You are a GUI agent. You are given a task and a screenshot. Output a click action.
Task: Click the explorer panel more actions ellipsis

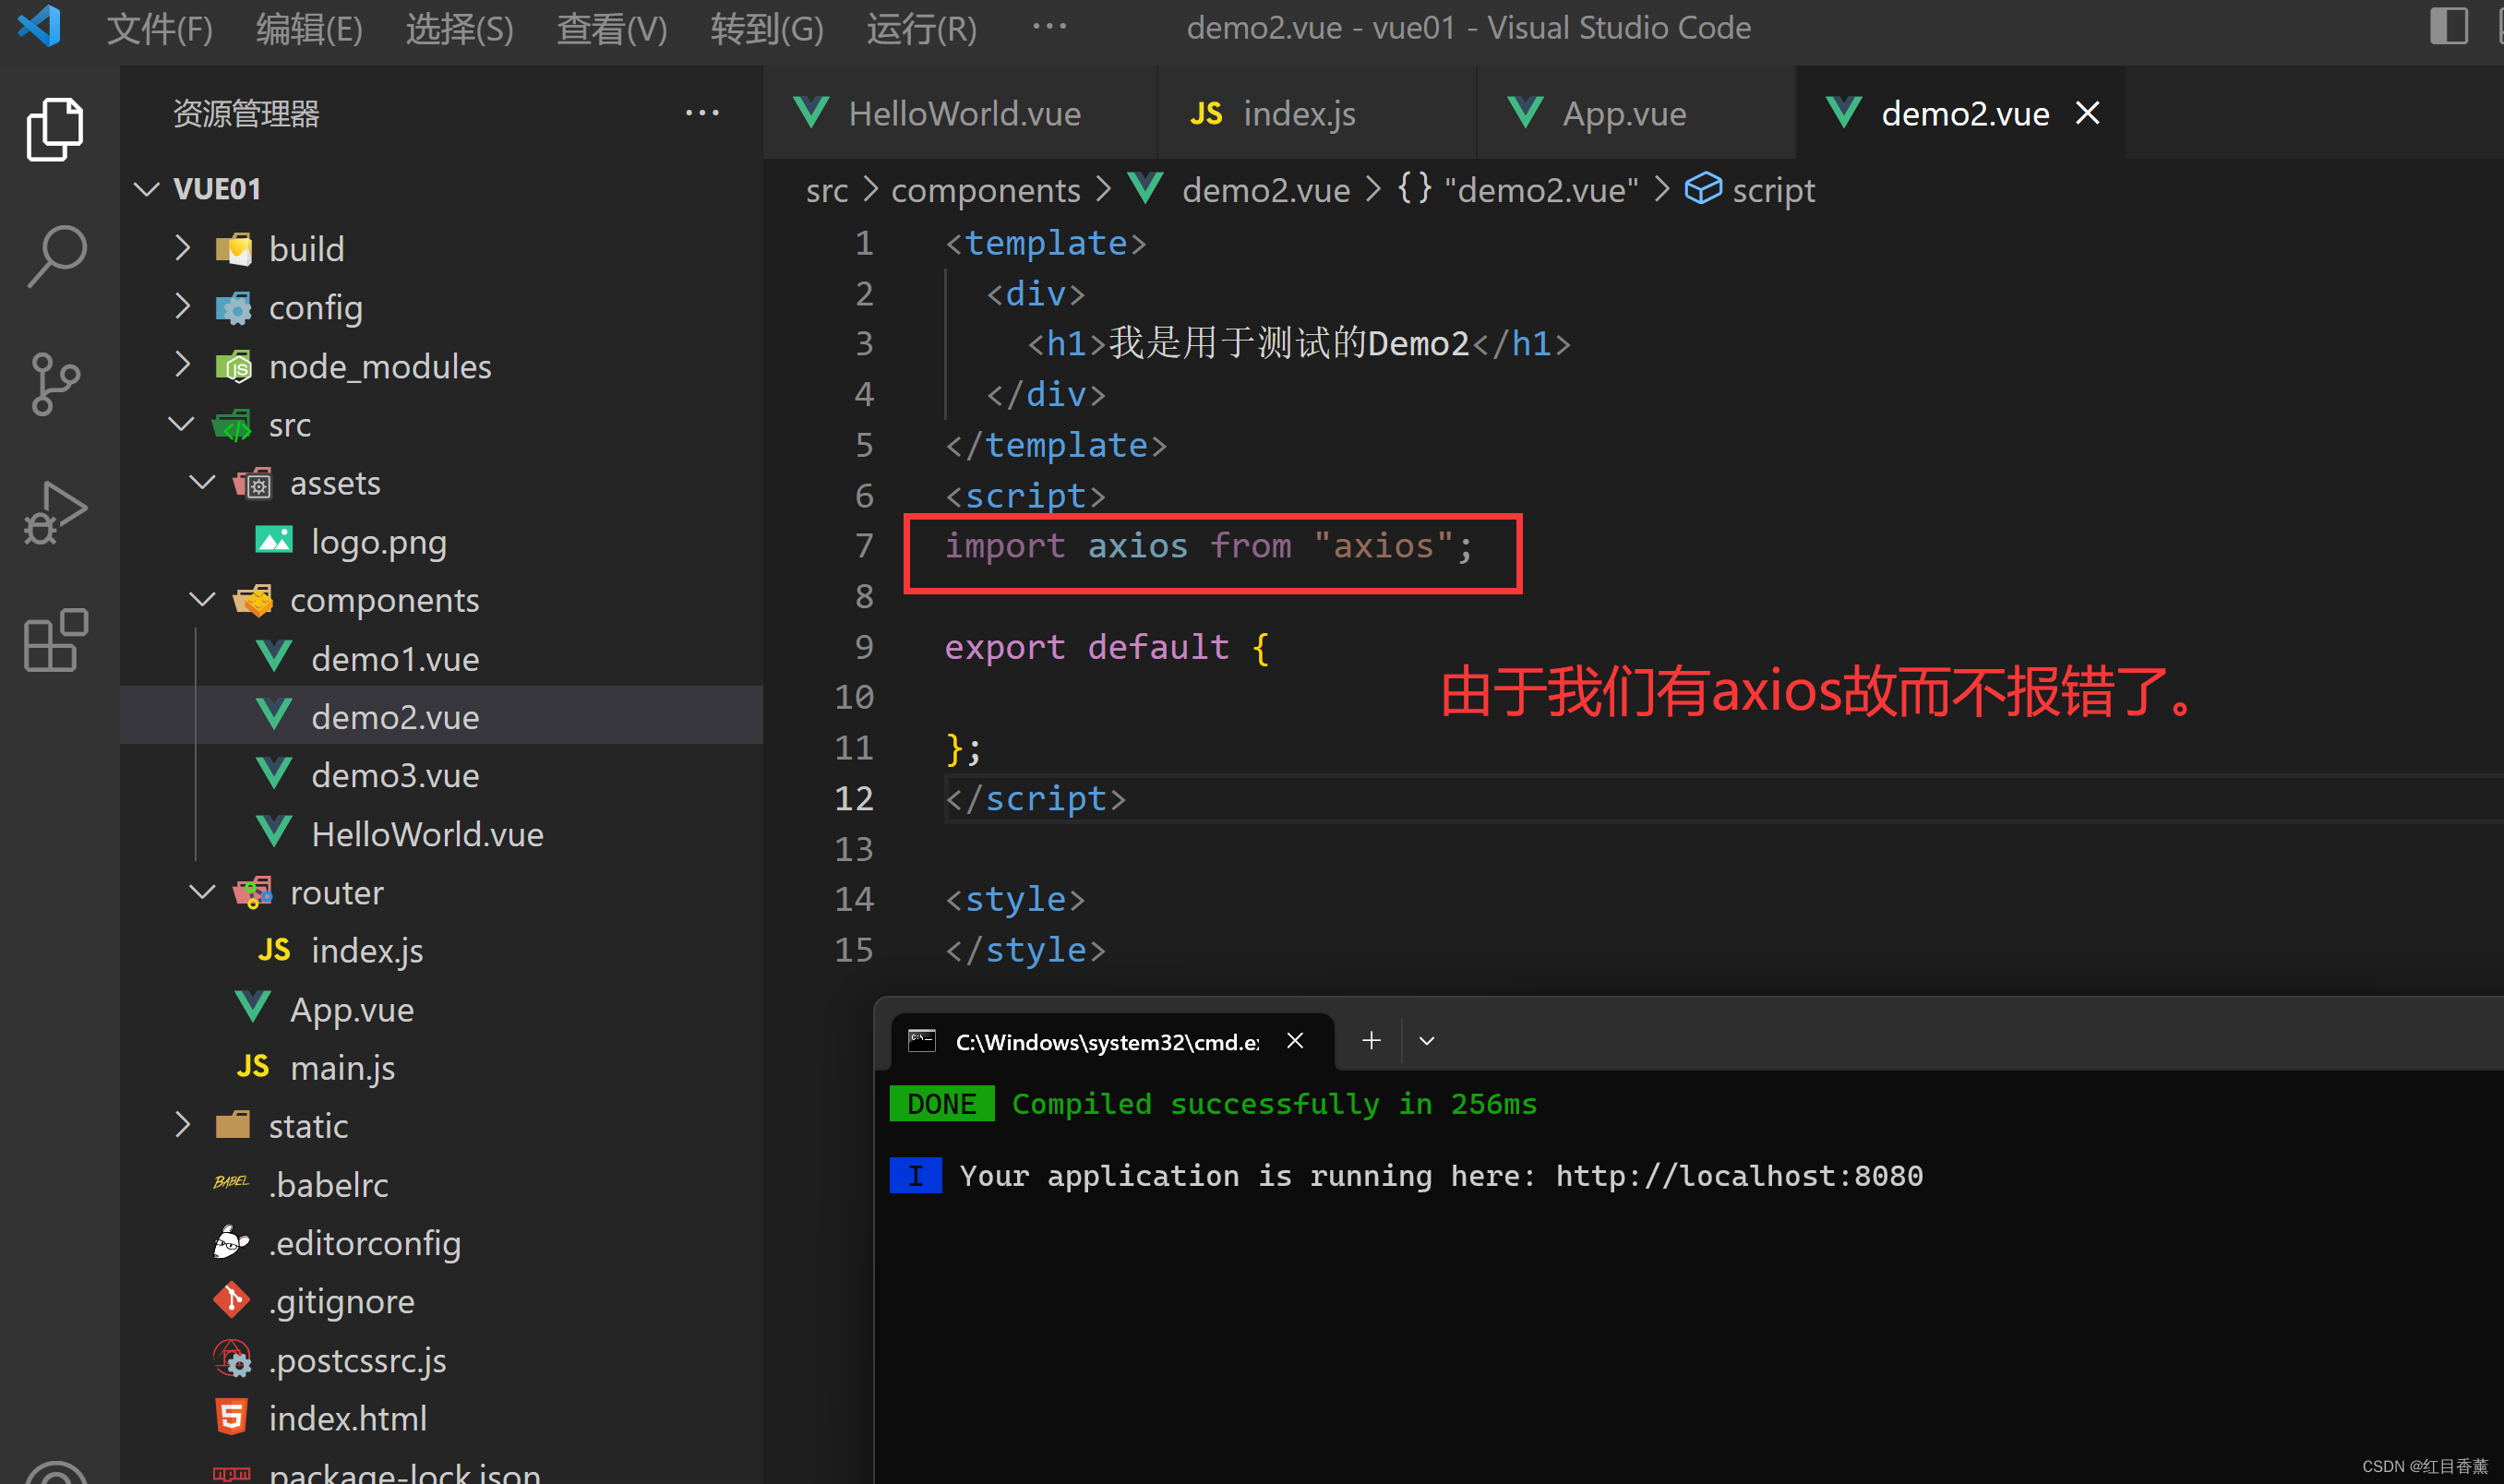(702, 113)
